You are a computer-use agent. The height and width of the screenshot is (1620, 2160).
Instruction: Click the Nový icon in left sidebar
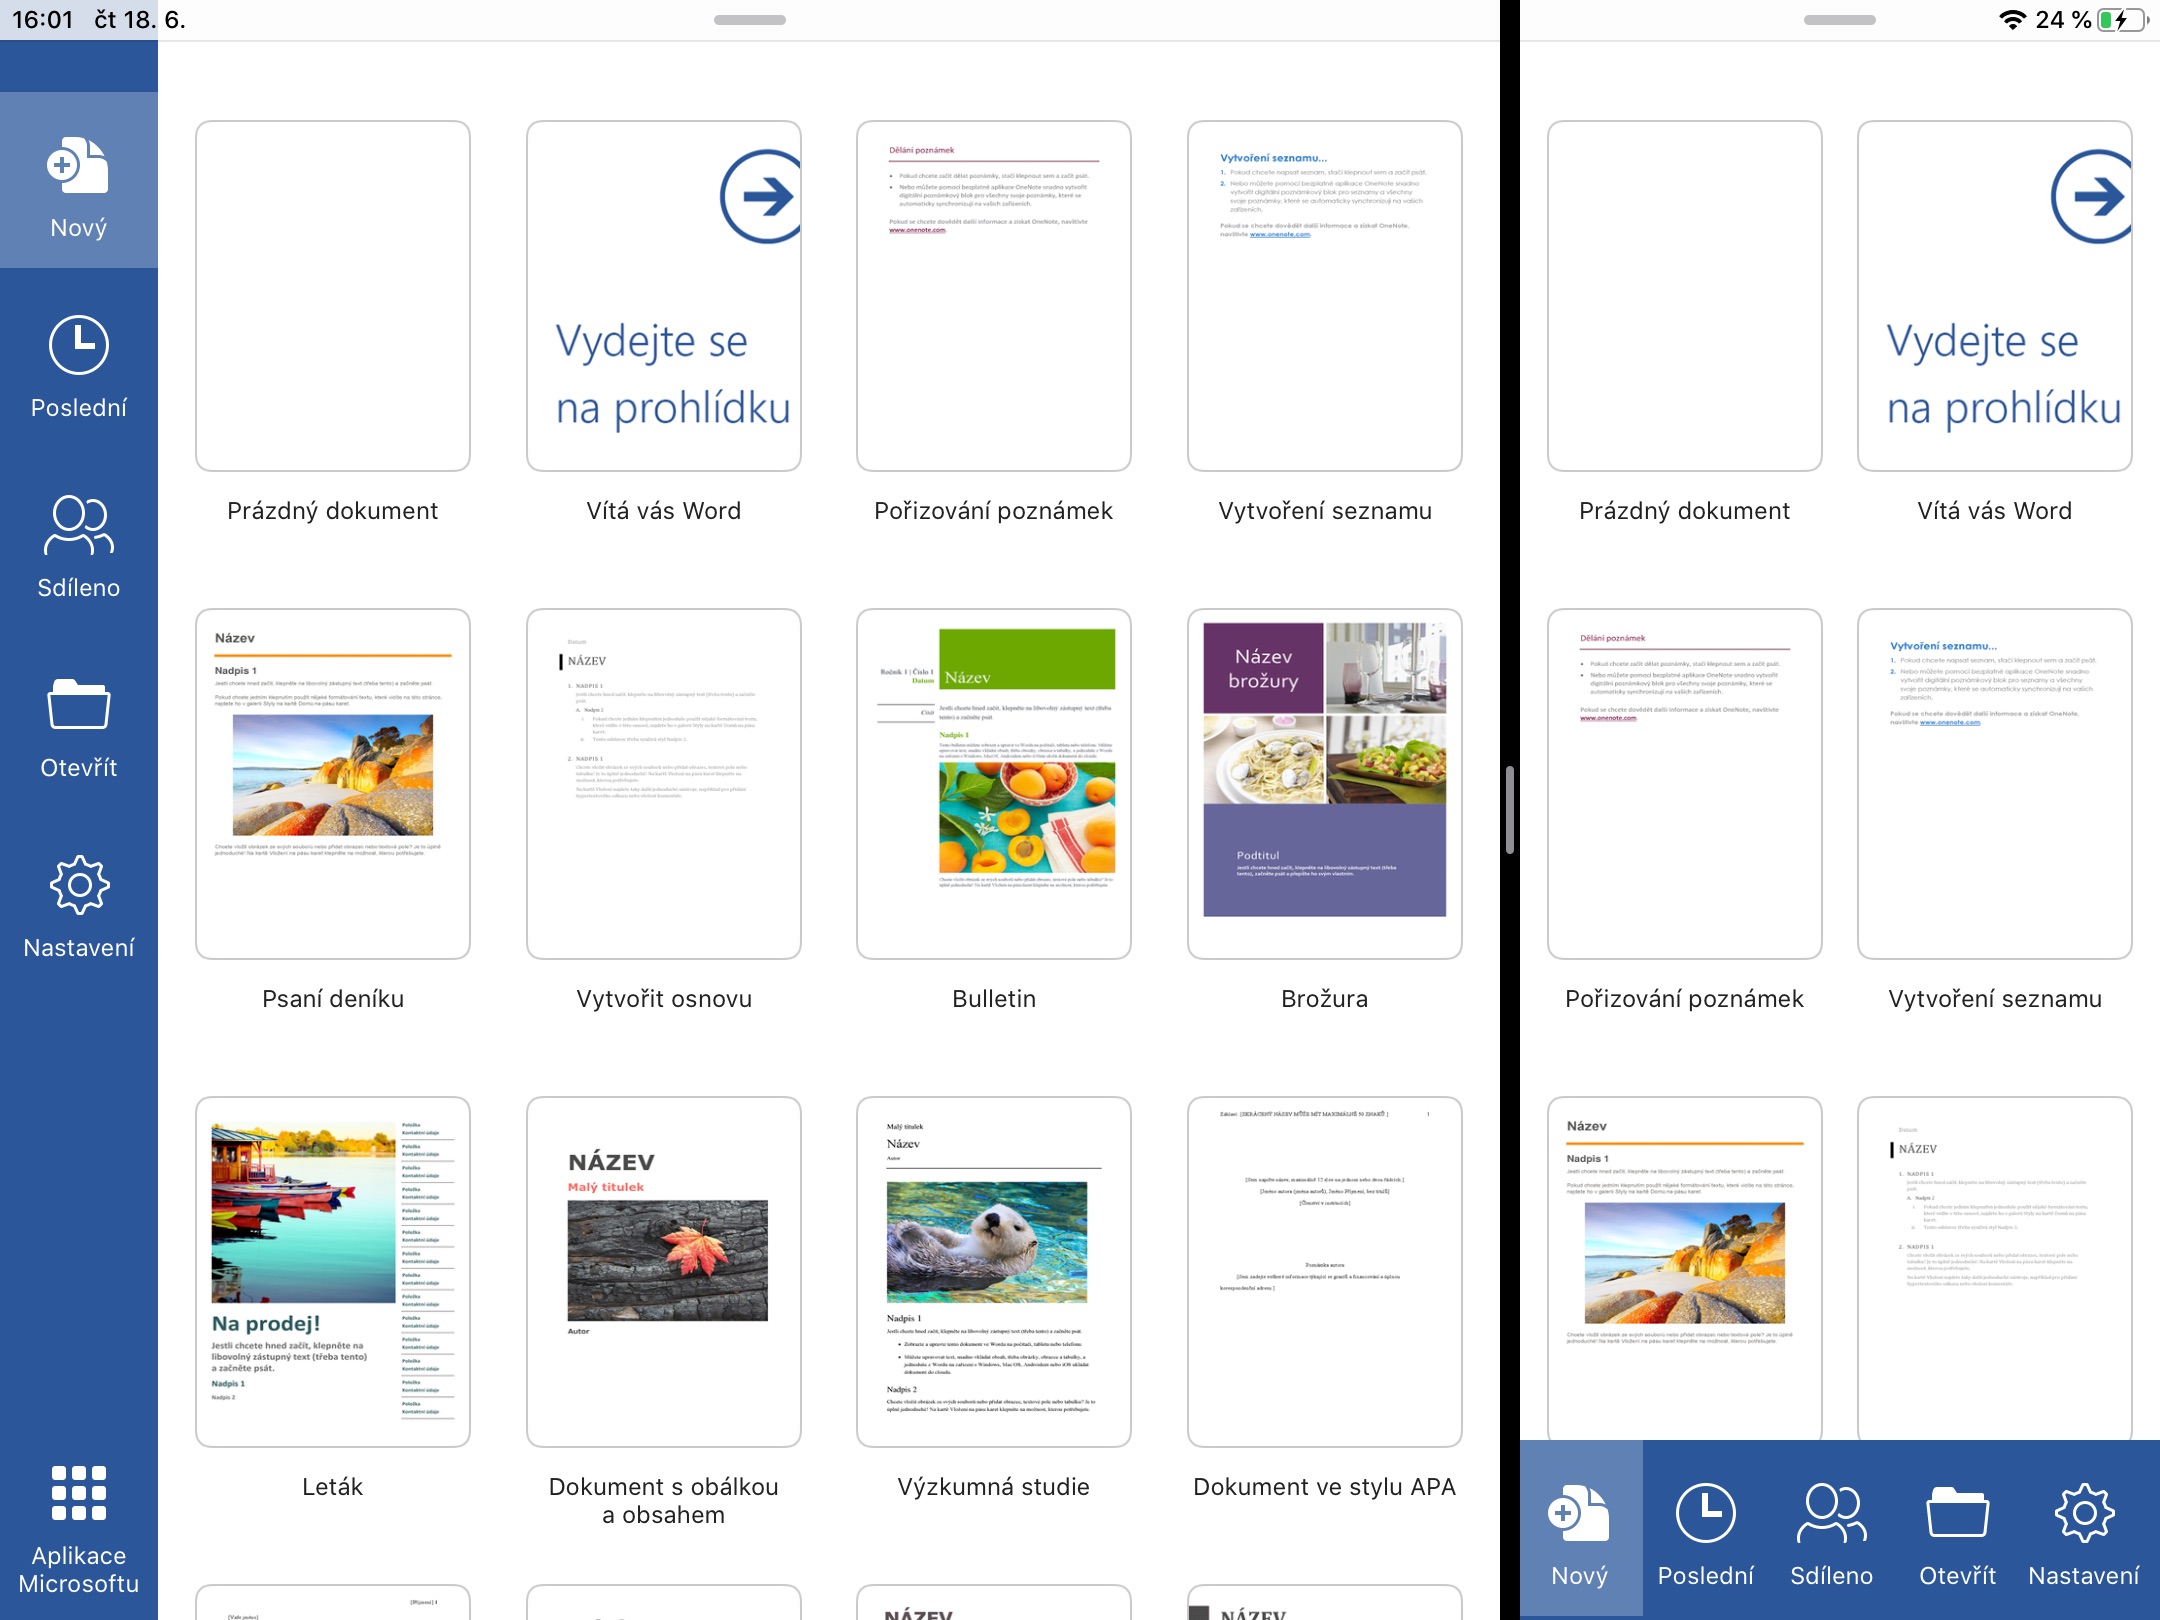click(x=78, y=167)
